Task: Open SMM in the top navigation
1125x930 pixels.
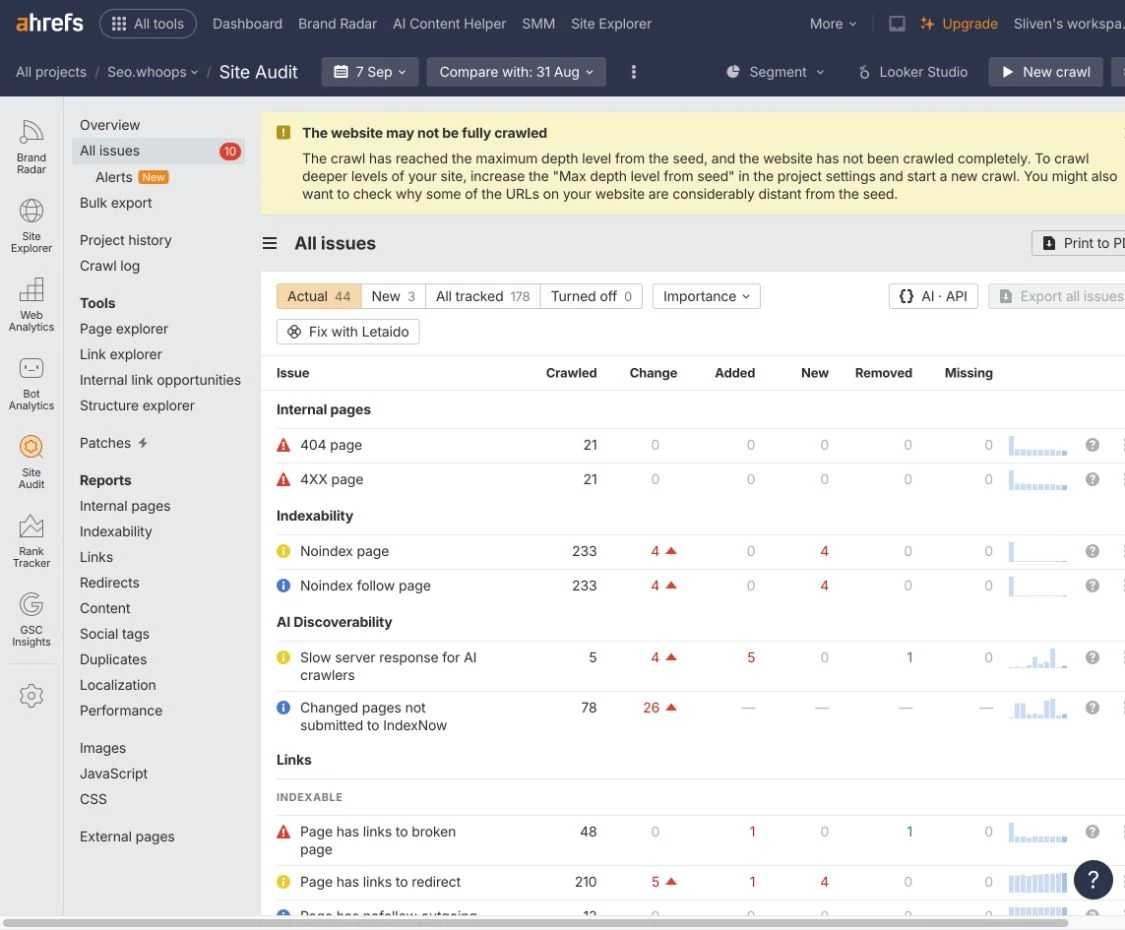Action: 538,24
